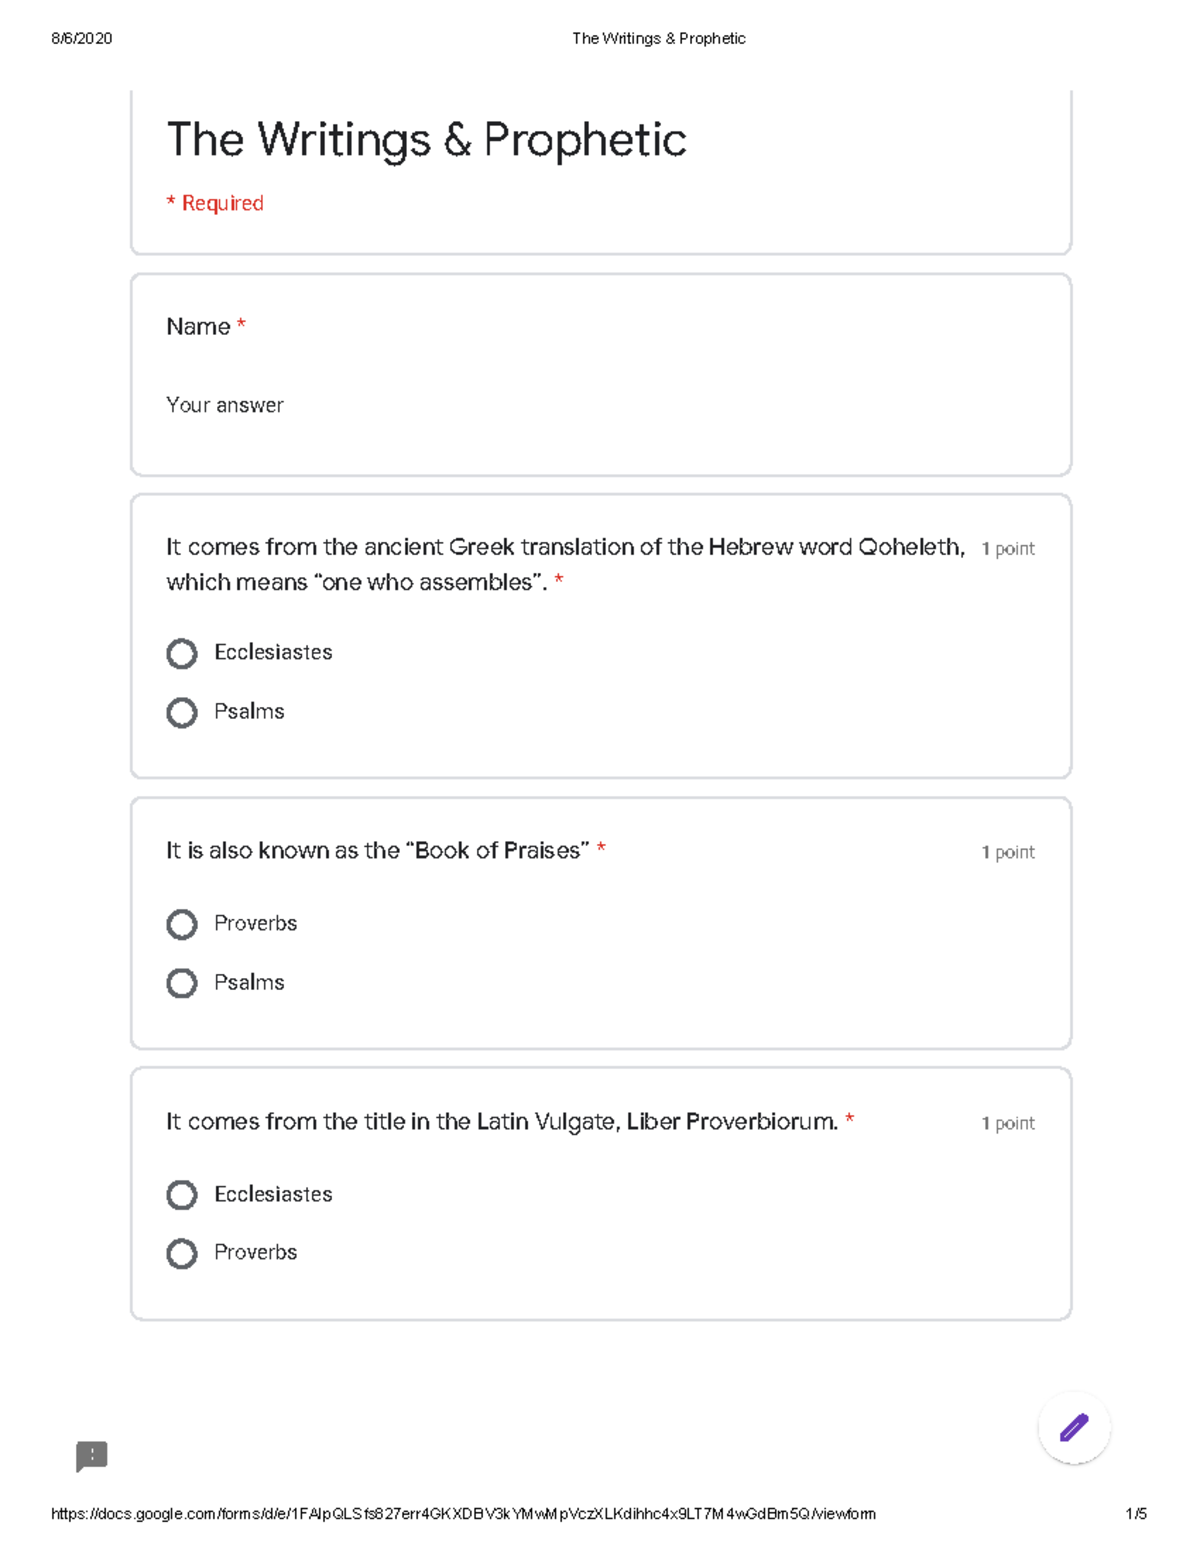Choose Proverbs for Book of Praises question

click(182, 924)
